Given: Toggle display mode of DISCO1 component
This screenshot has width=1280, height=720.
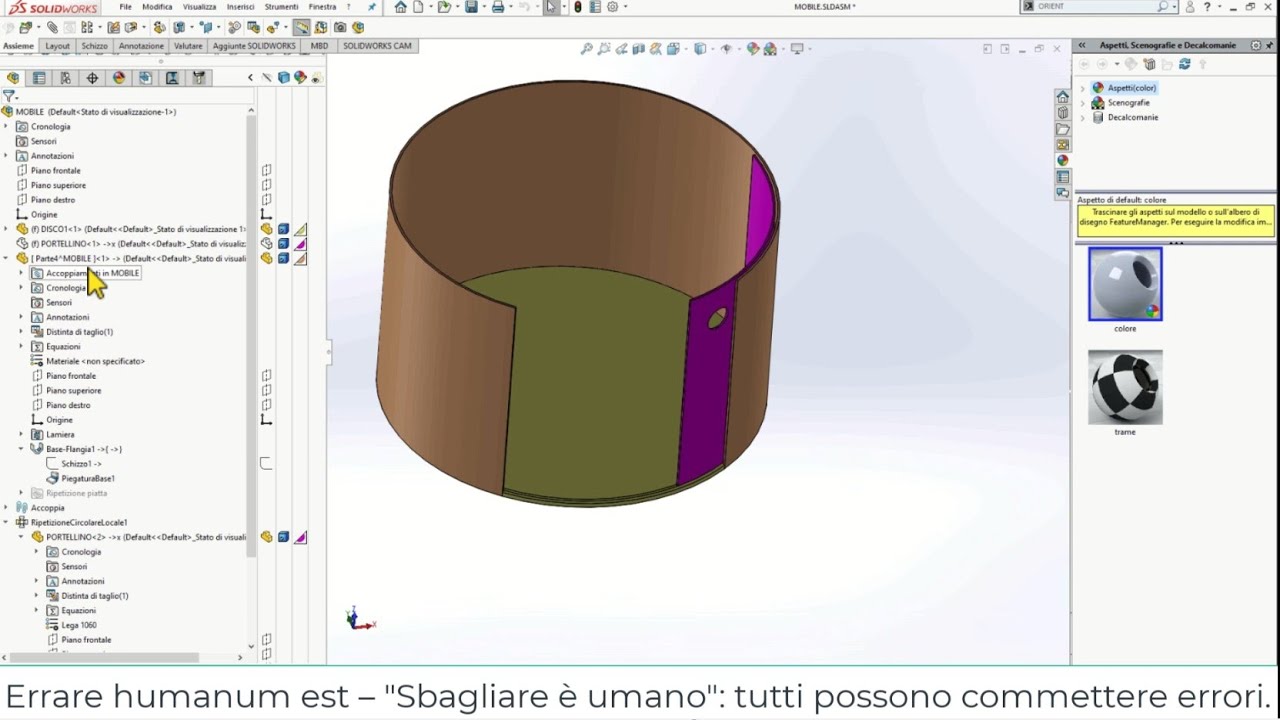Looking at the screenshot, I should pyautogui.click(x=283, y=229).
